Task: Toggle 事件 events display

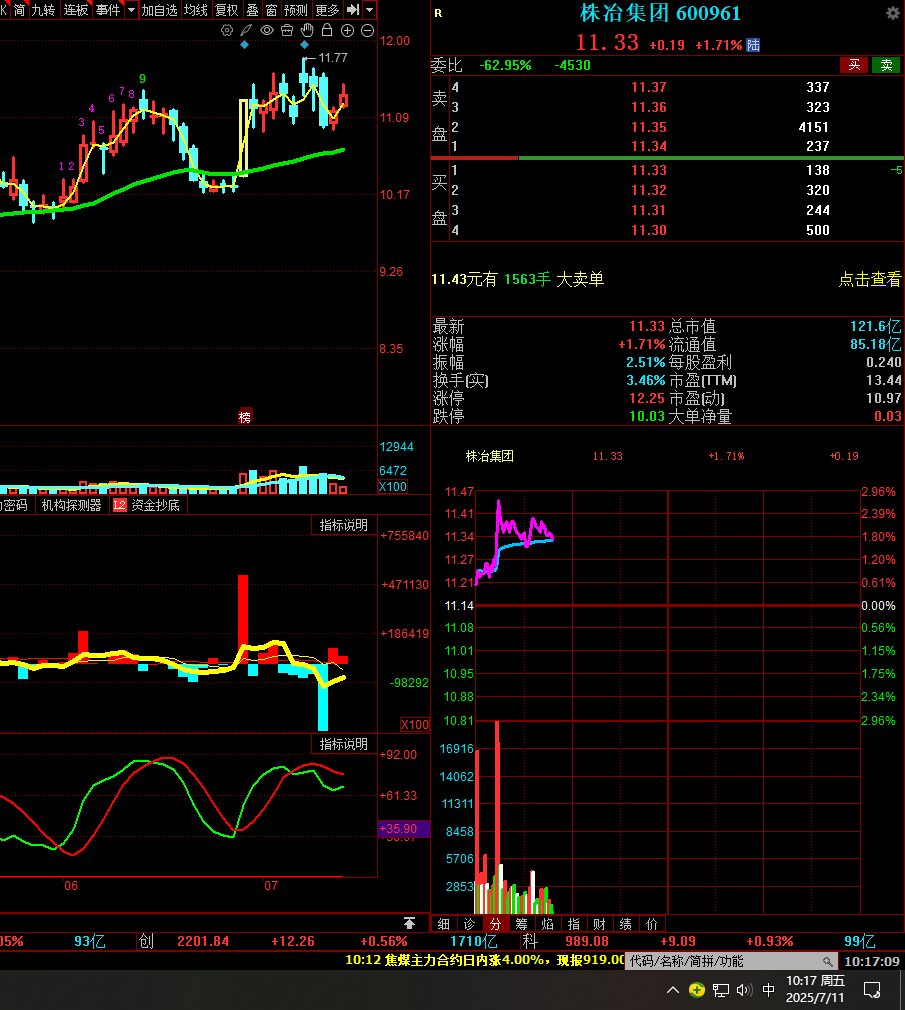Action: tap(108, 10)
